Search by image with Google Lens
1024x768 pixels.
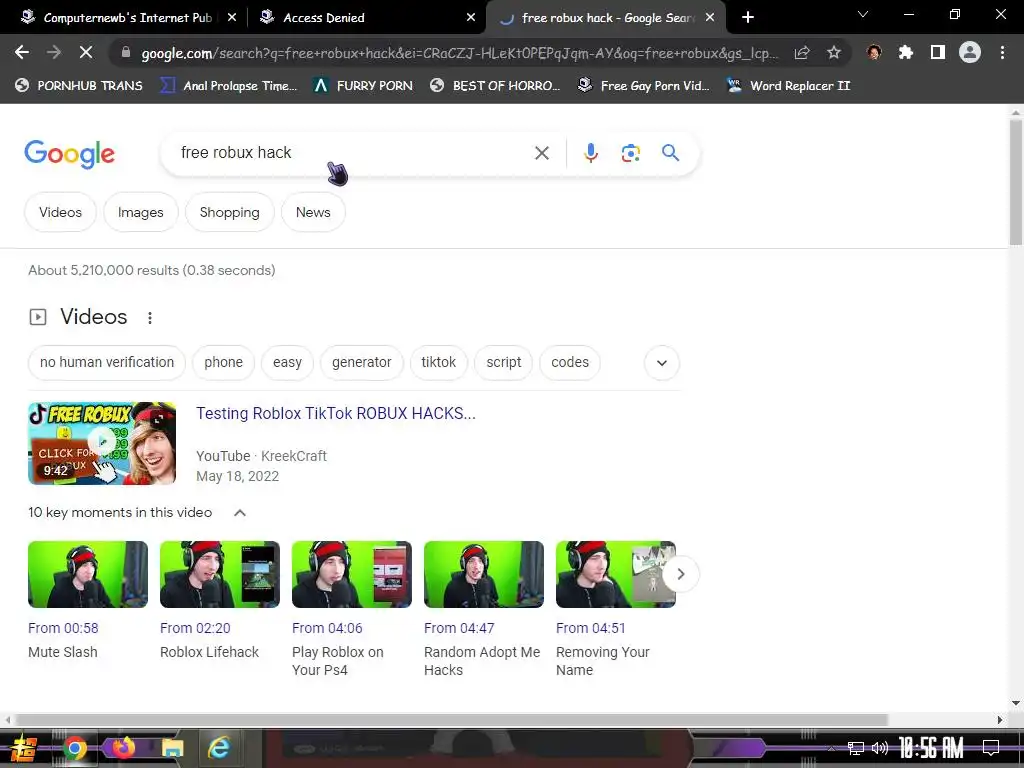pos(630,153)
